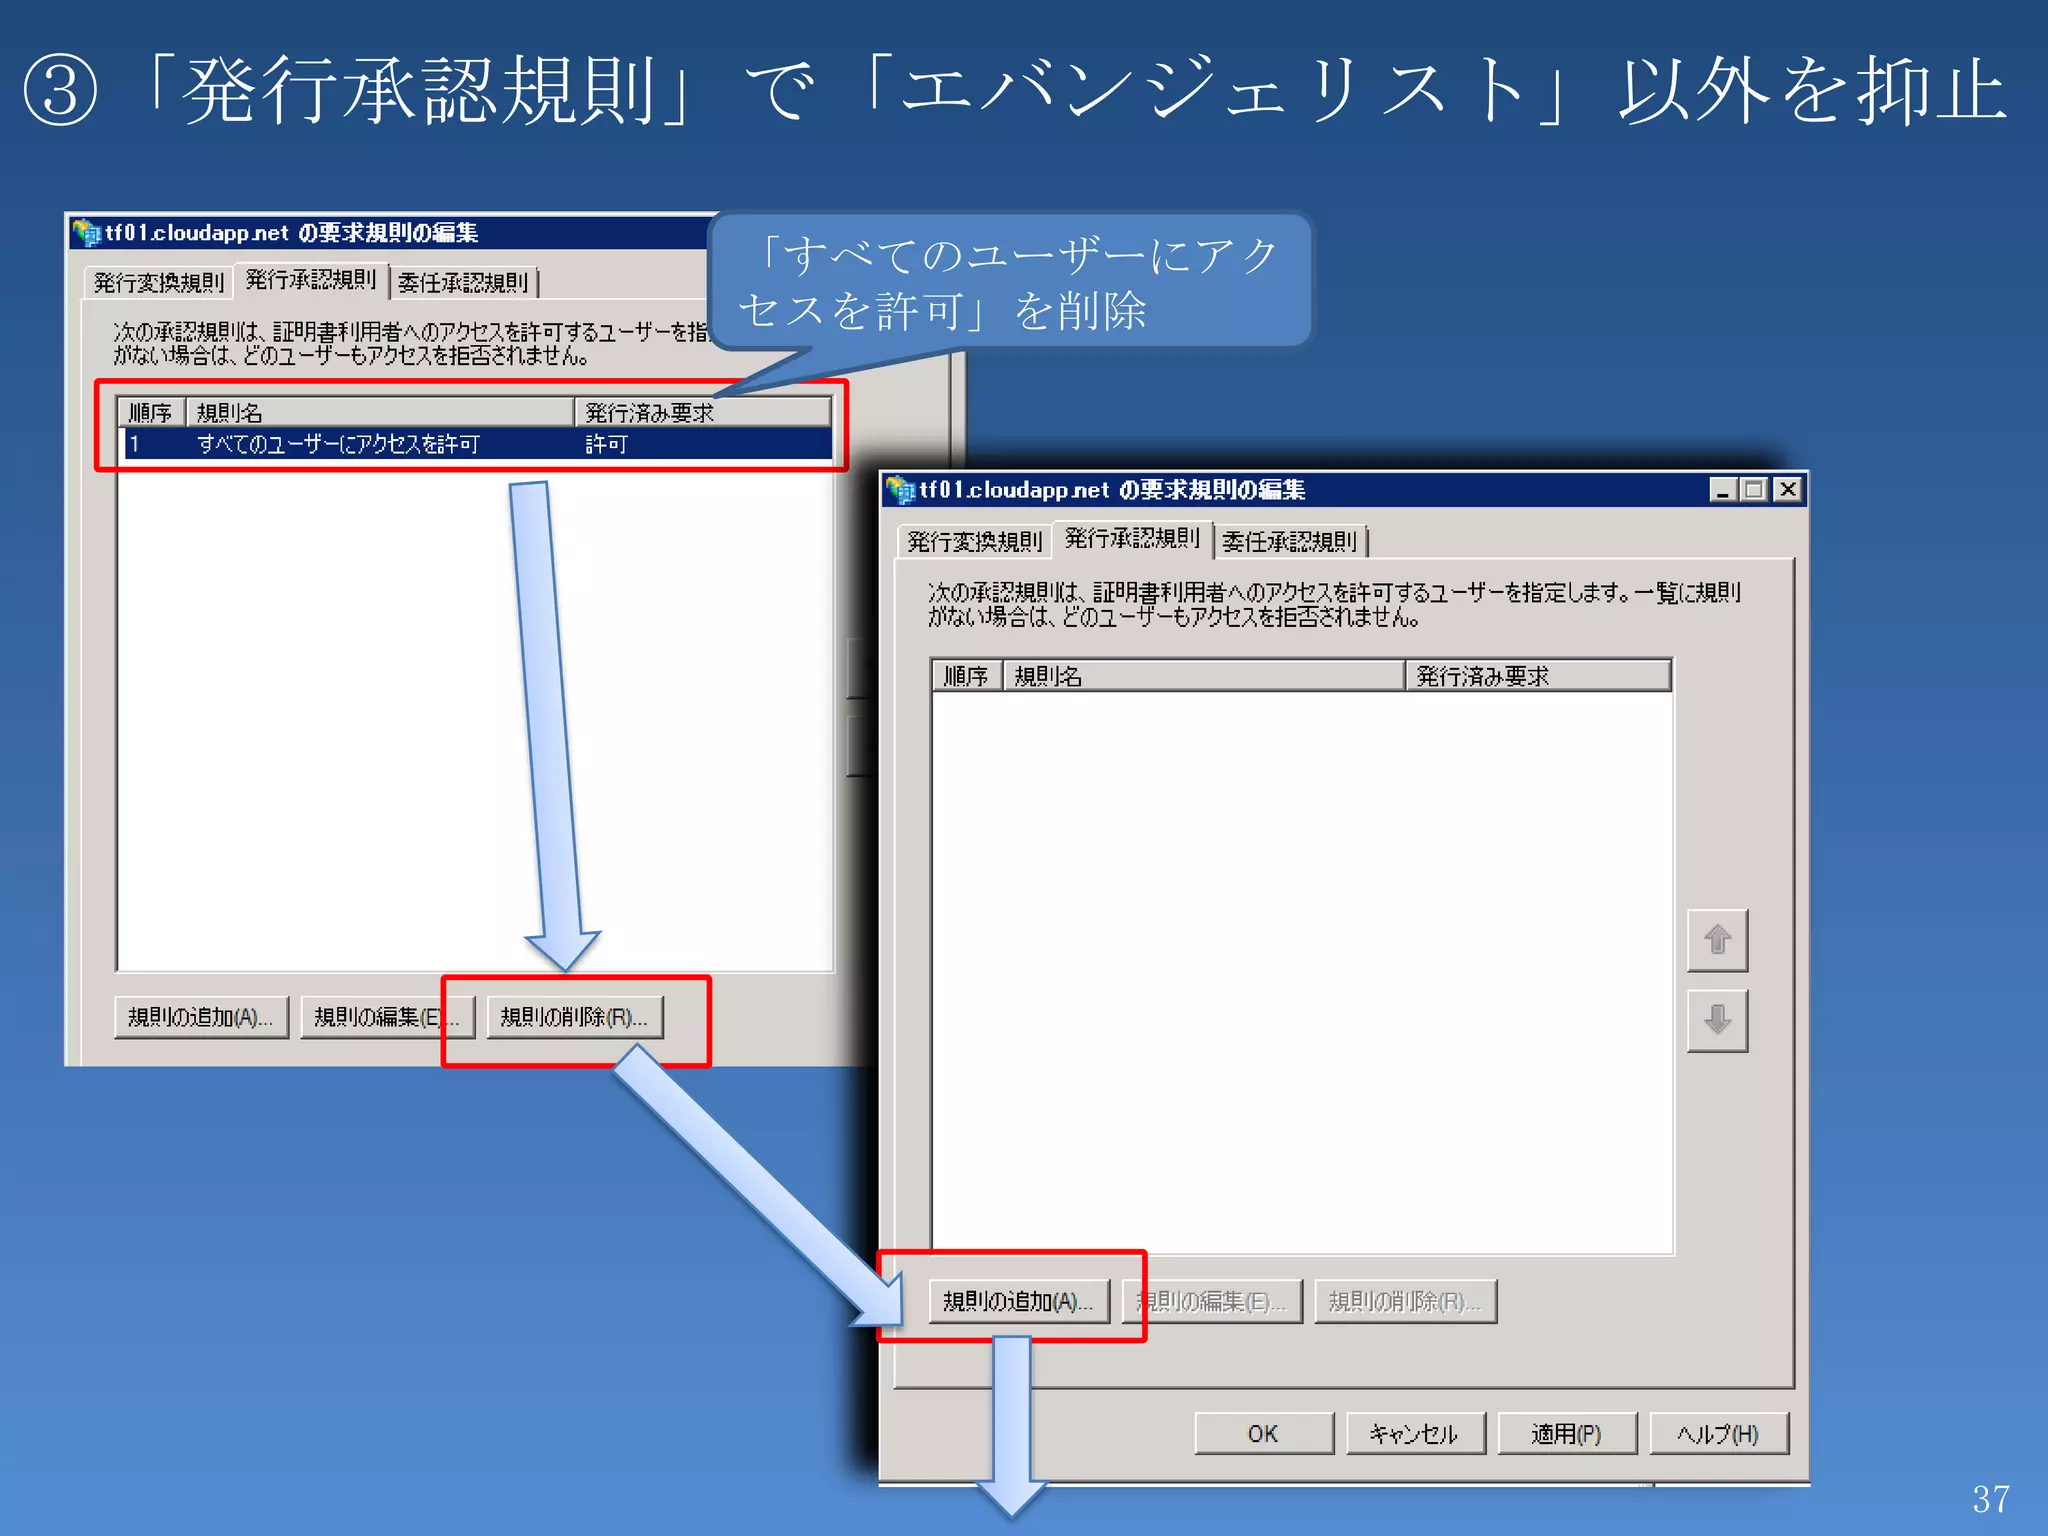Click the キャンセル button

pyautogui.click(x=1415, y=1433)
